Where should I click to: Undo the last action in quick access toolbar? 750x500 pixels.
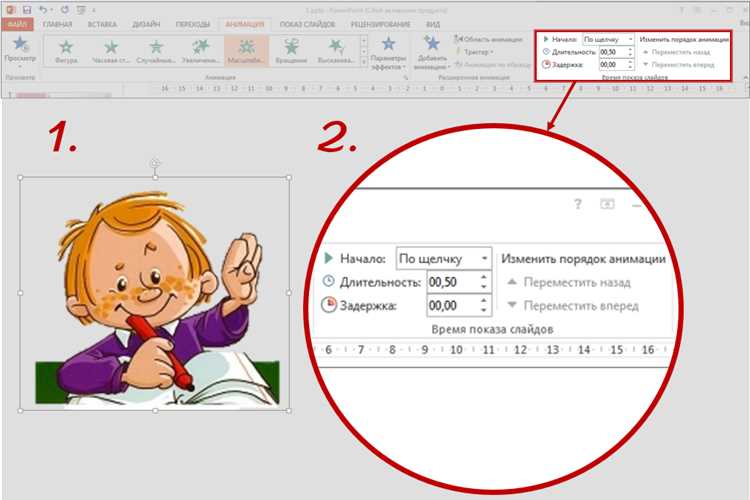[43, 10]
